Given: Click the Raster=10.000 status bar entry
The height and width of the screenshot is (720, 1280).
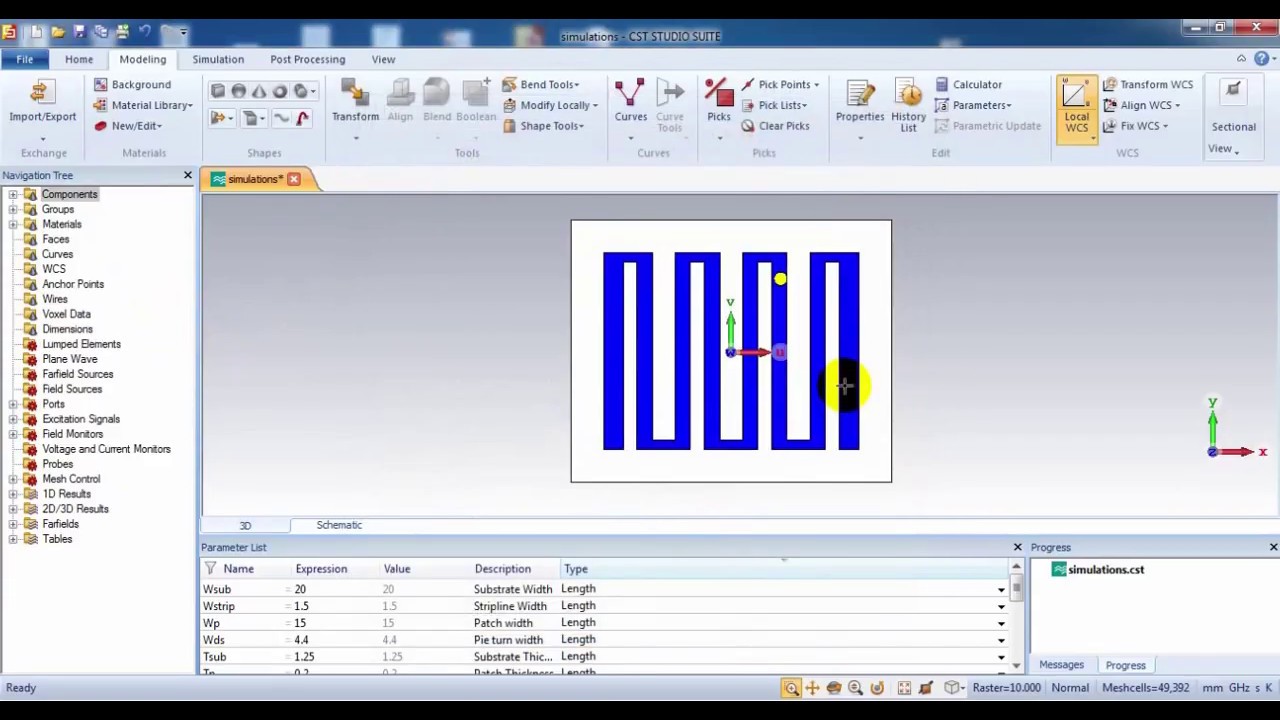Looking at the screenshot, I should pyautogui.click(x=1006, y=688).
